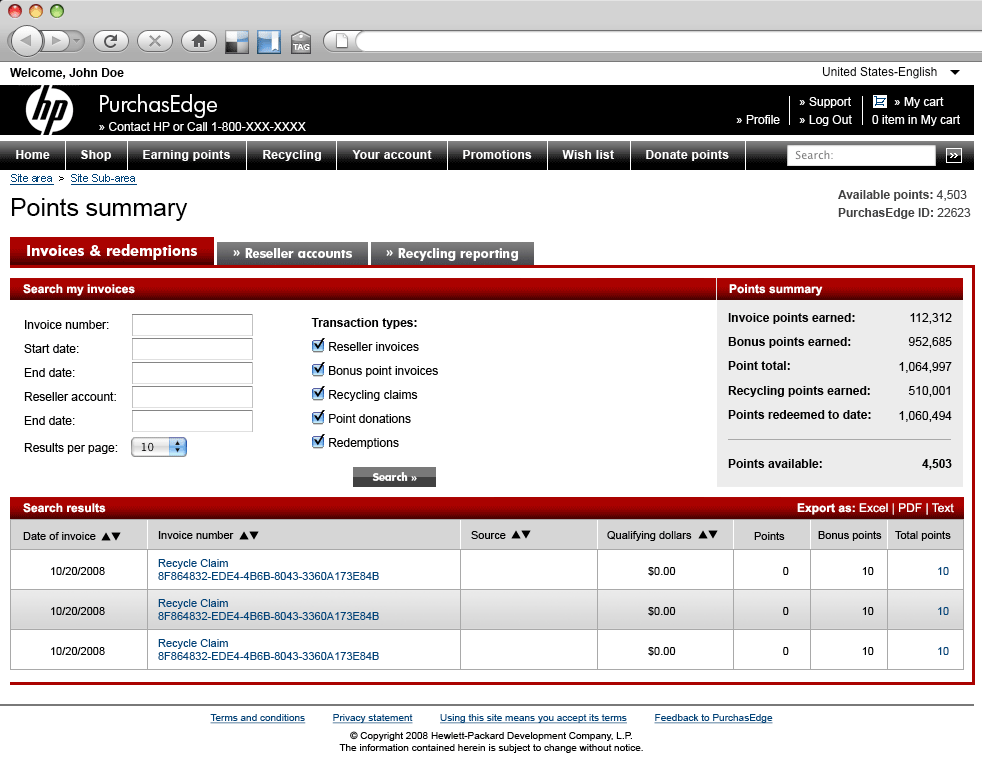Click the browser stop loading button
Viewport: 982px width, 780px height.
click(x=154, y=41)
